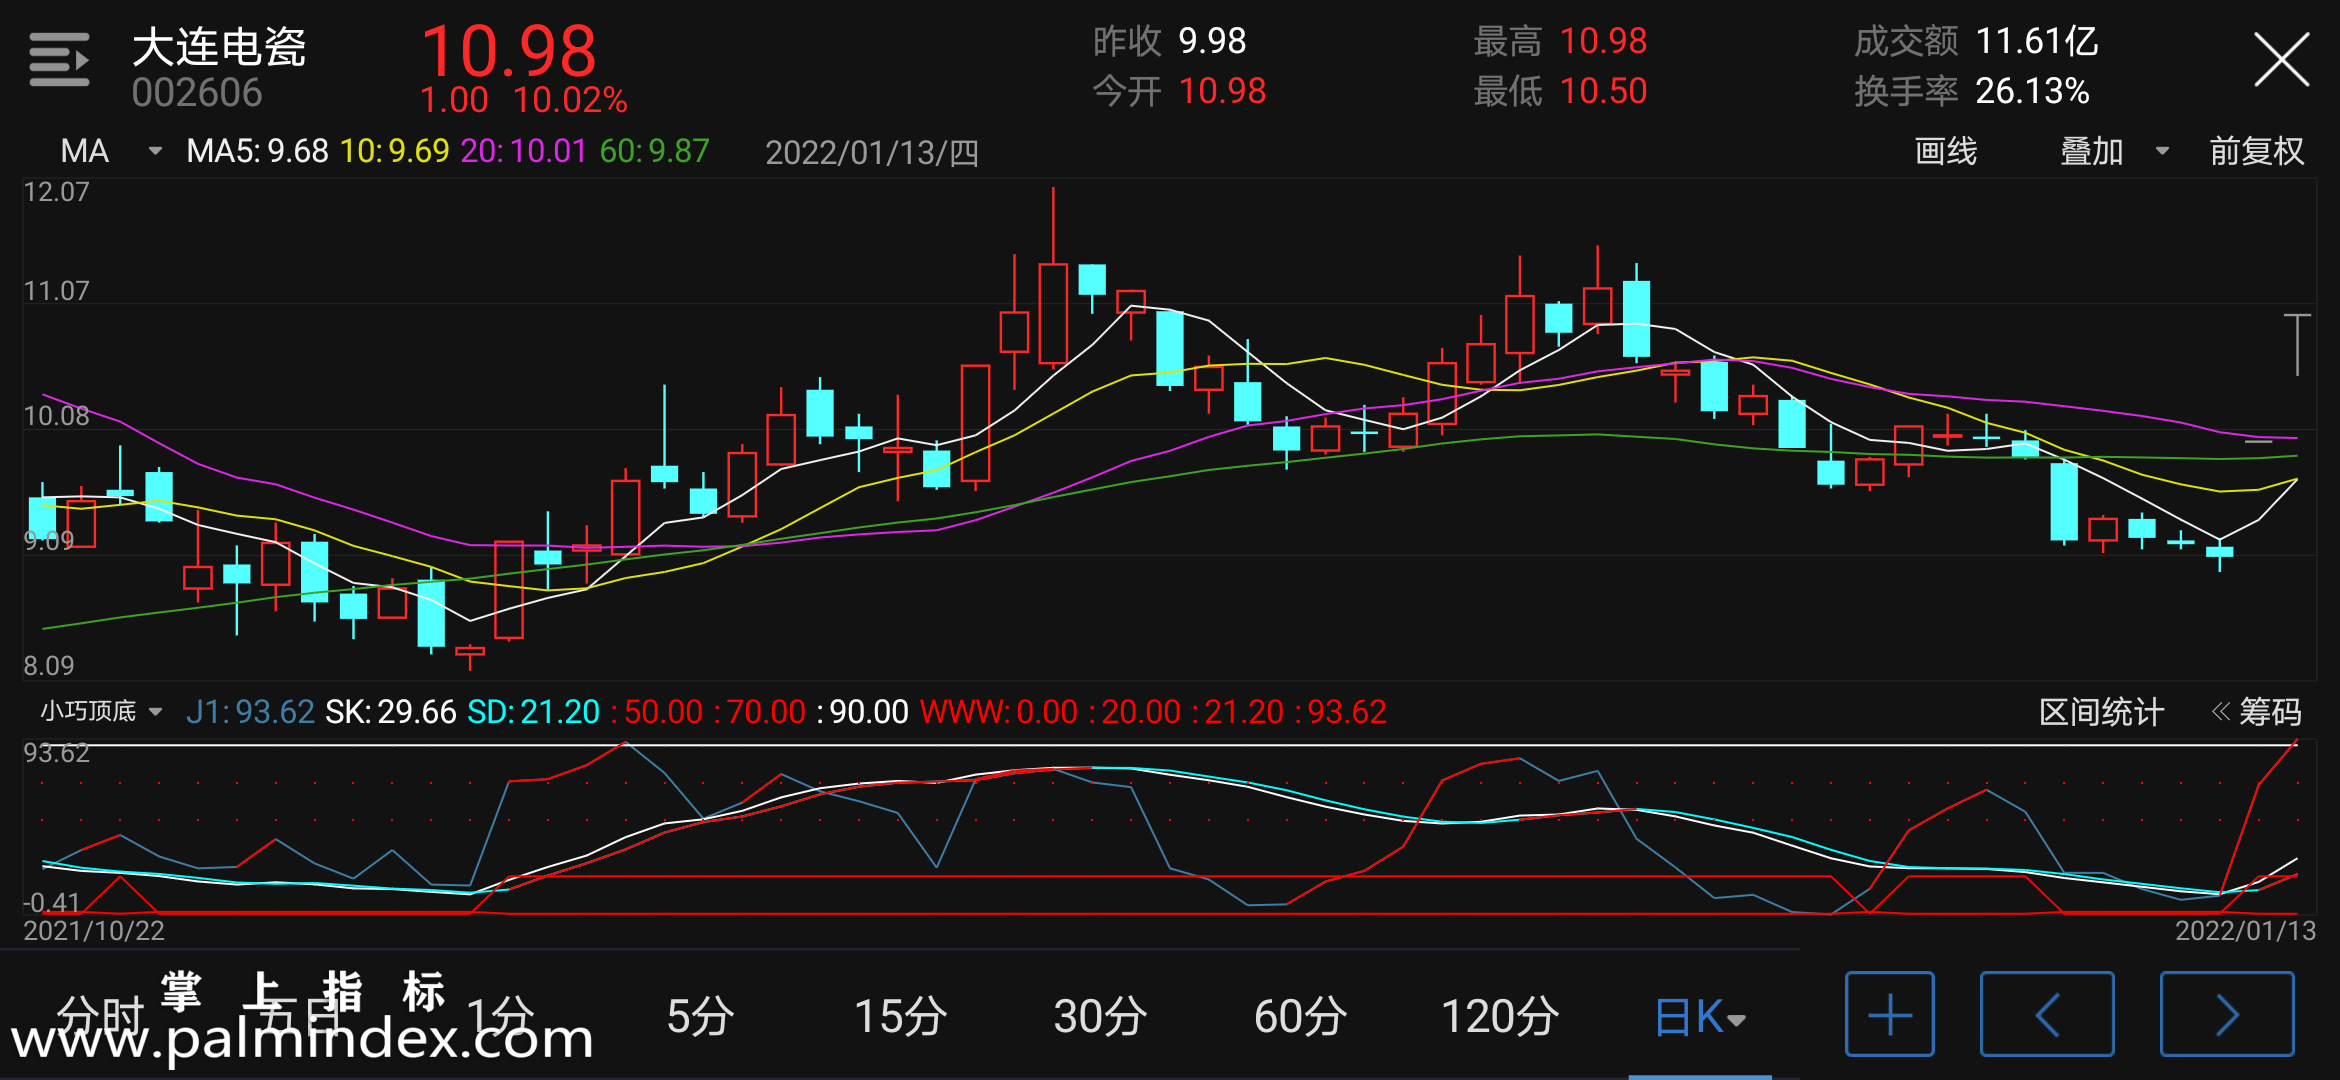
Task: Click current price 10.98 in large red
Action: click(x=509, y=51)
